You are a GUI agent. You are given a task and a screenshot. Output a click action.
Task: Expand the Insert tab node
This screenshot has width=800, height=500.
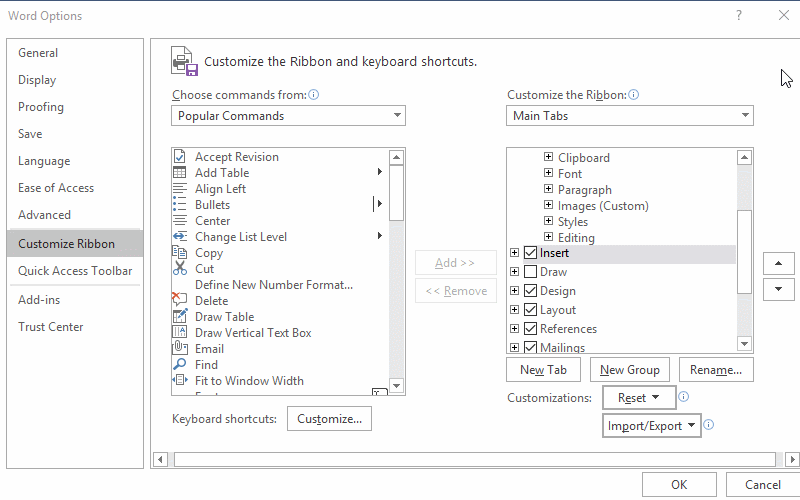(x=514, y=253)
